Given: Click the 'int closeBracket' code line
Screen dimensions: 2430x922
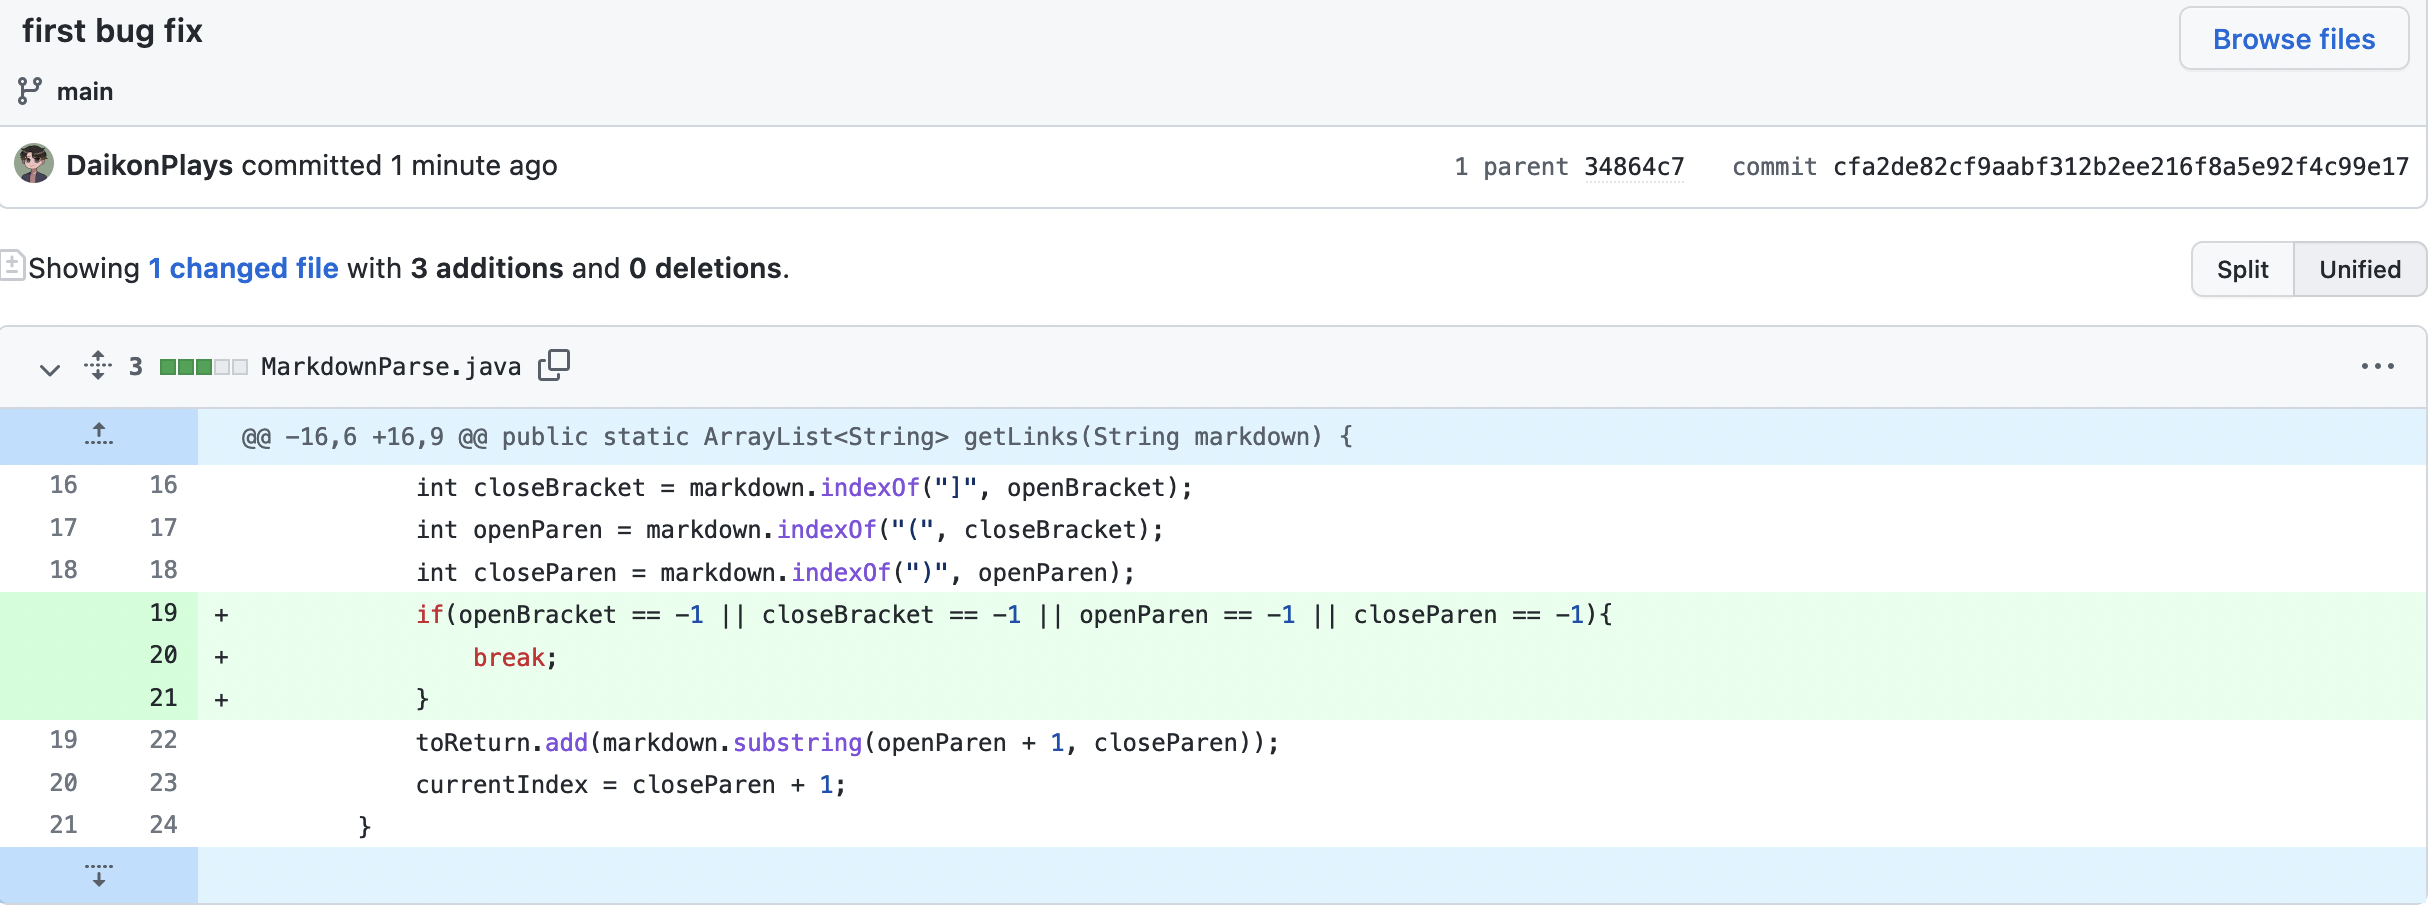Looking at the screenshot, I should 805,488.
